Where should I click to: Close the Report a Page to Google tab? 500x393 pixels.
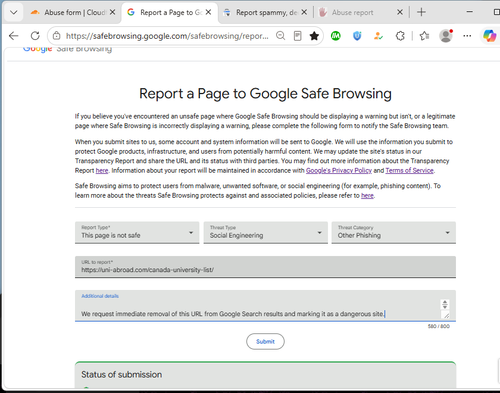click(x=208, y=12)
